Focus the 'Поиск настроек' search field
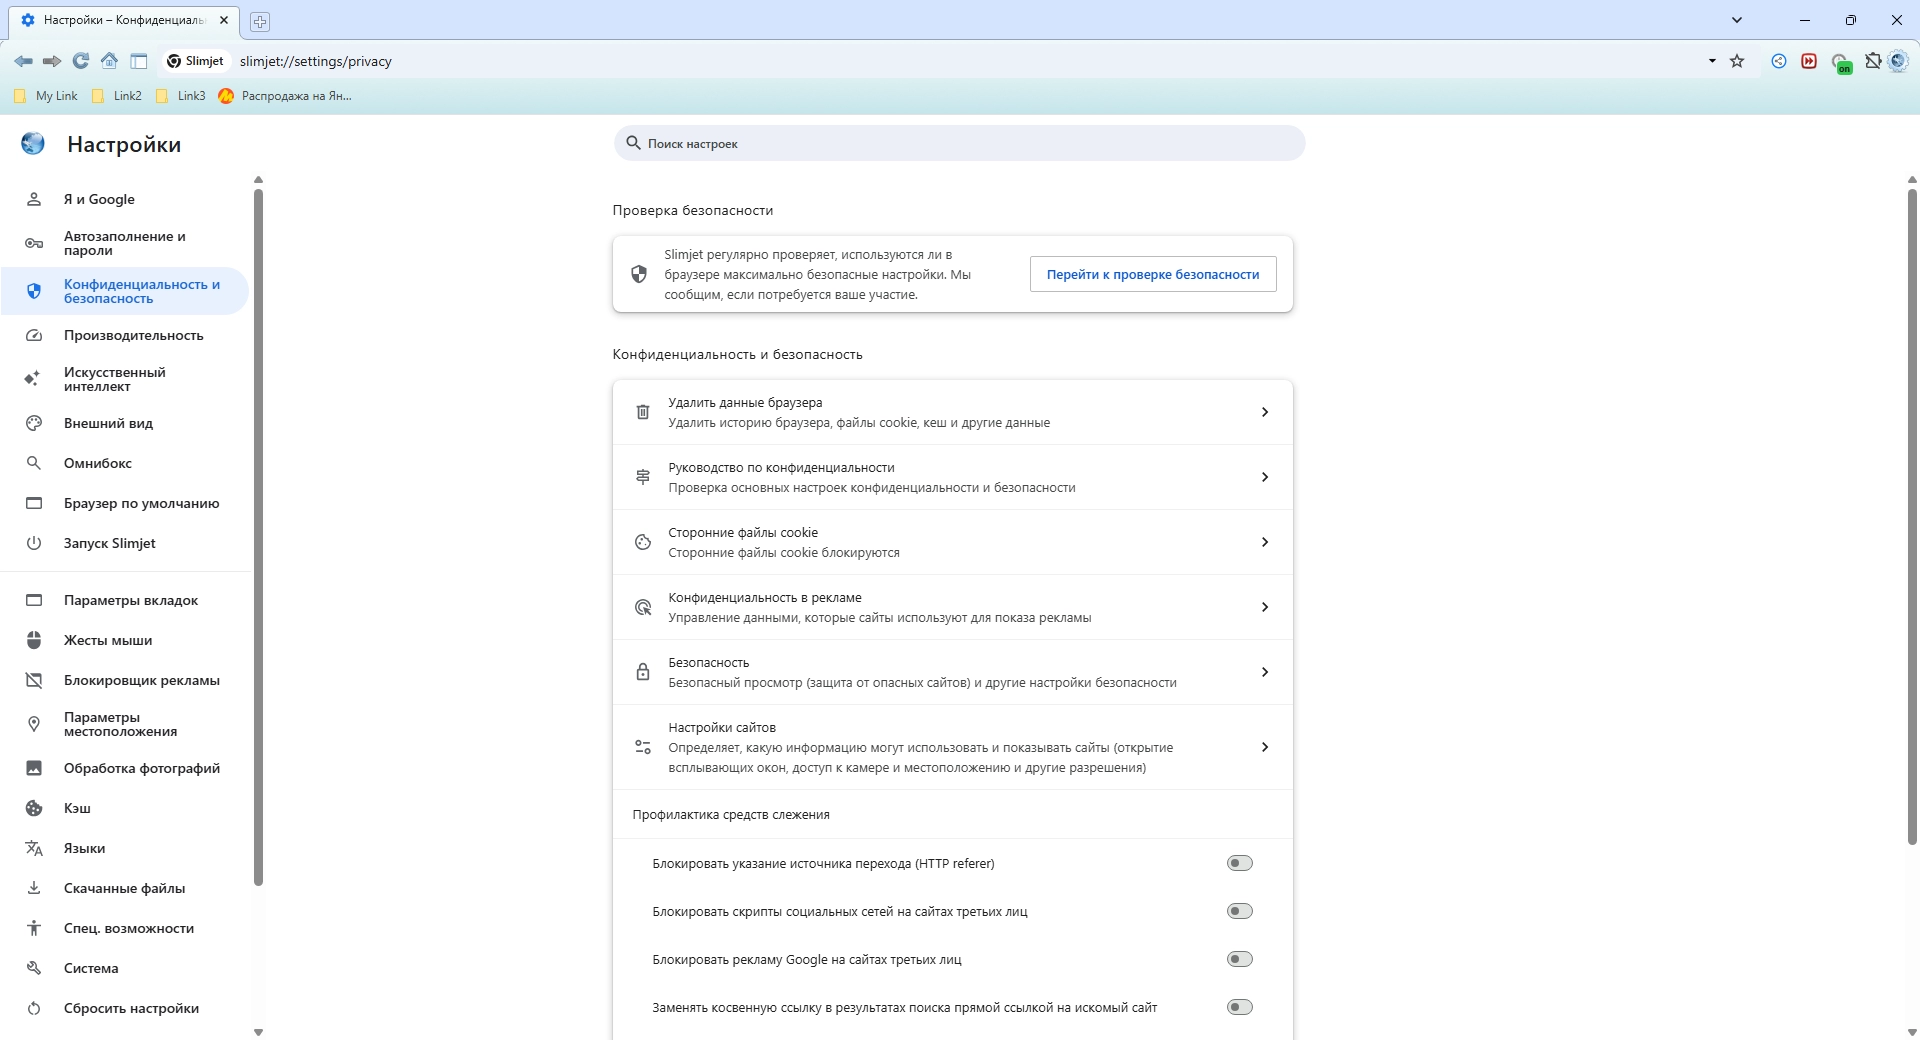 (x=960, y=143)
